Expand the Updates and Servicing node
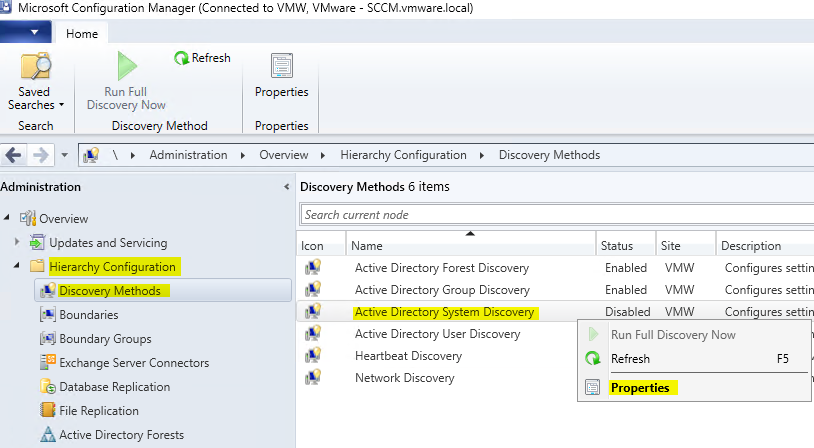 tap(17, 243)
